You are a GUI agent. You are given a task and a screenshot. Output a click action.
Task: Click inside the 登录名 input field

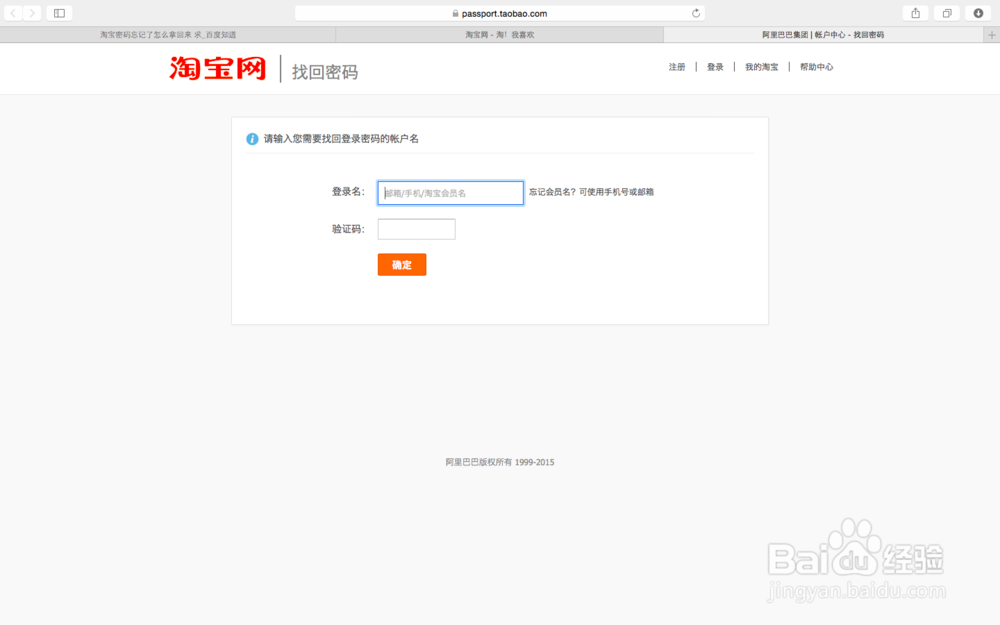[x=450, y=192]
